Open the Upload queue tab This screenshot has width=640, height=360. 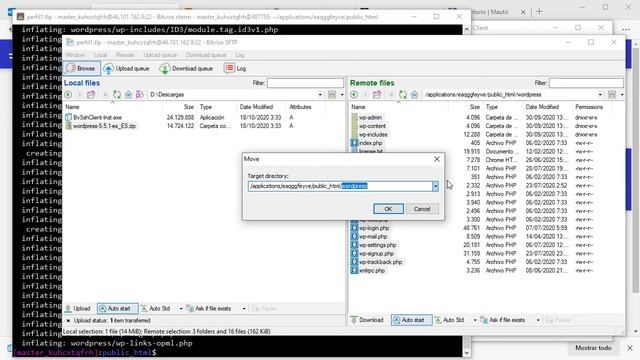click(x=127, y=69)
